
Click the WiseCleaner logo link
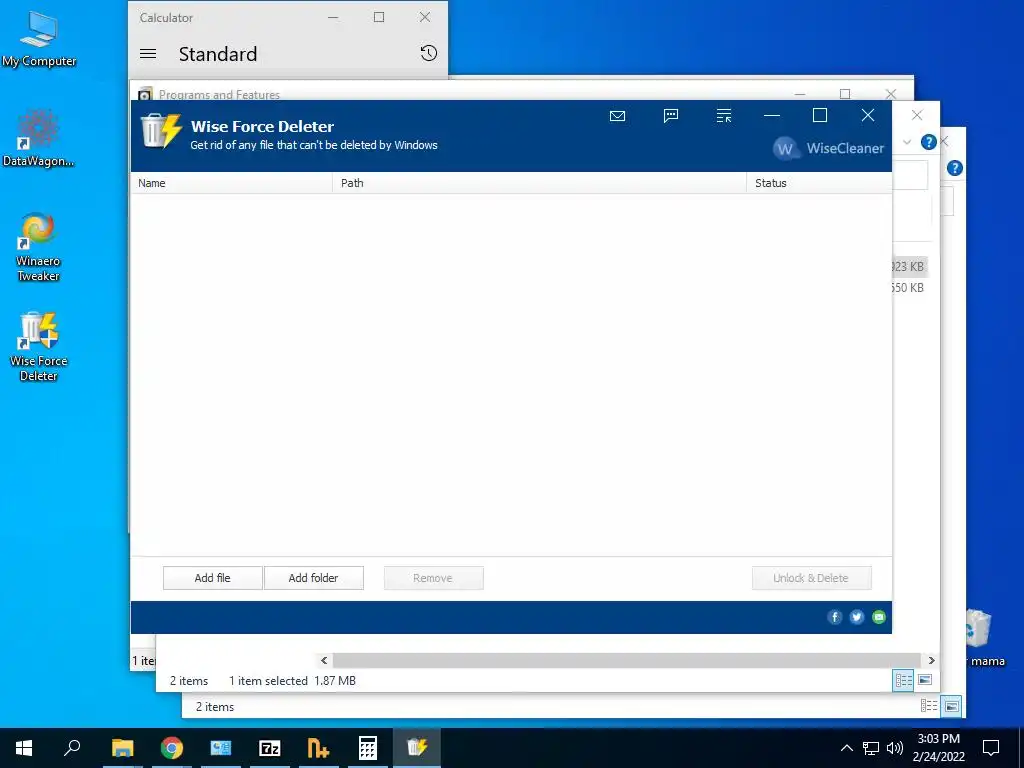point(828,148)
